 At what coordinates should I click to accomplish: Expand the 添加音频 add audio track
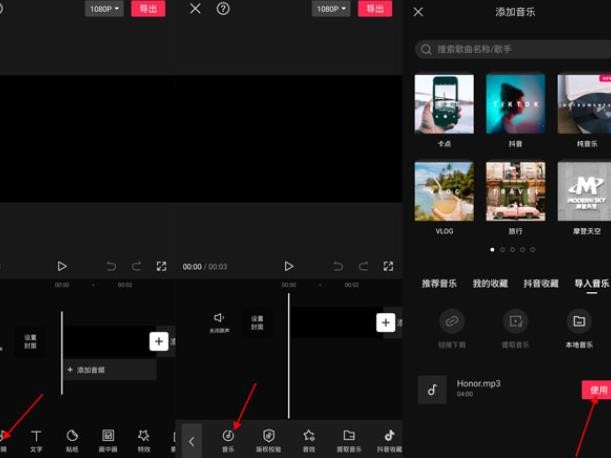[109, 370]
